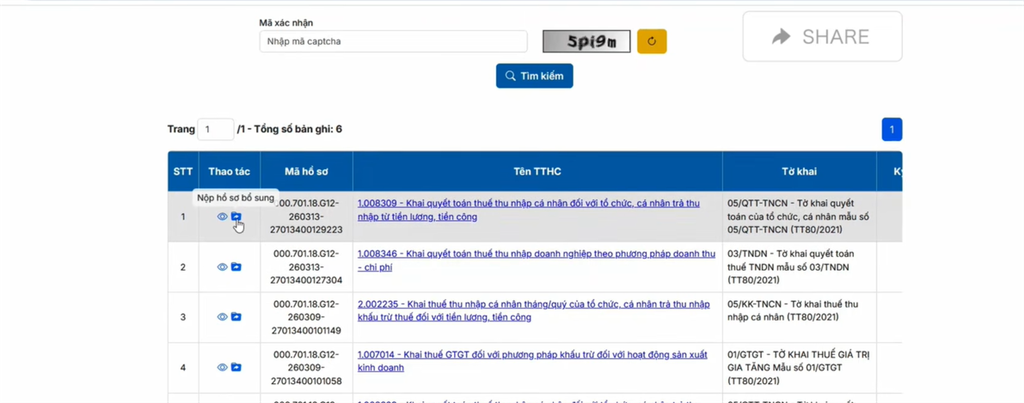View record details in row 2
Image resolution: width=1024 pixels, height=403 pixels.
(x=222, y=267)
